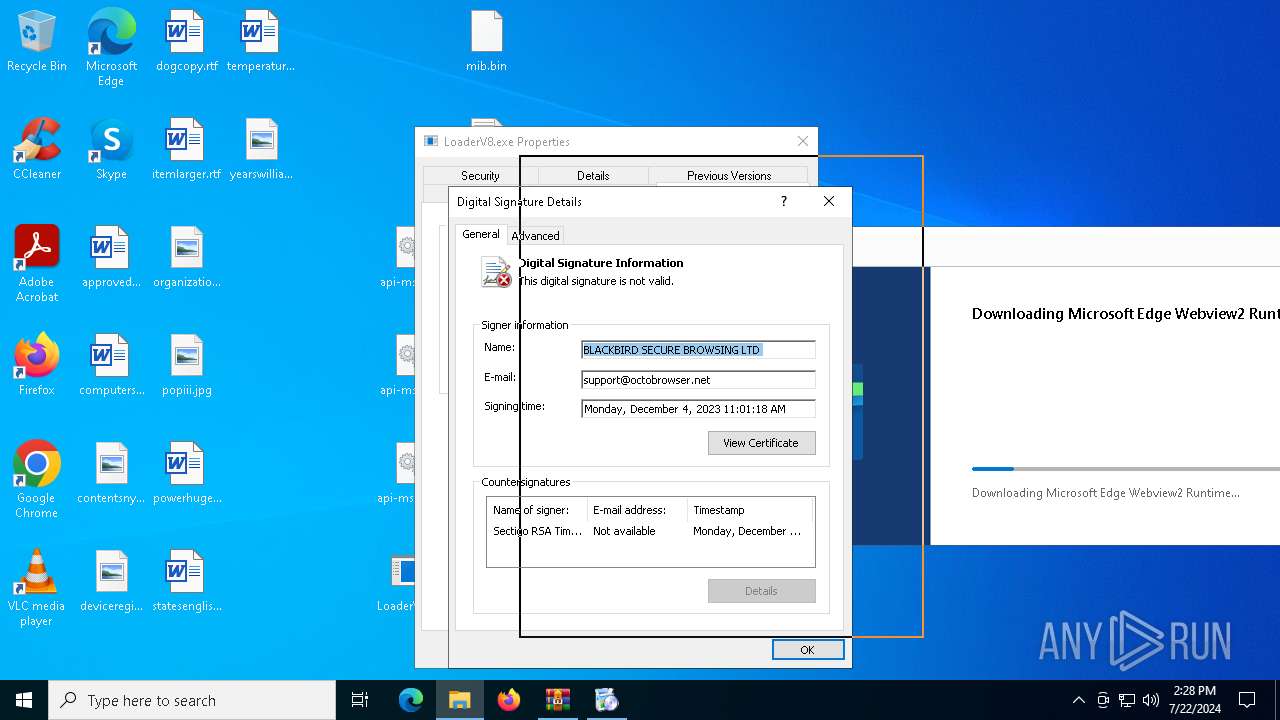Screen dimensions: 1280x720
Task: Click the signer Name field
Action: pyautogui.click(x=698, y=350)
